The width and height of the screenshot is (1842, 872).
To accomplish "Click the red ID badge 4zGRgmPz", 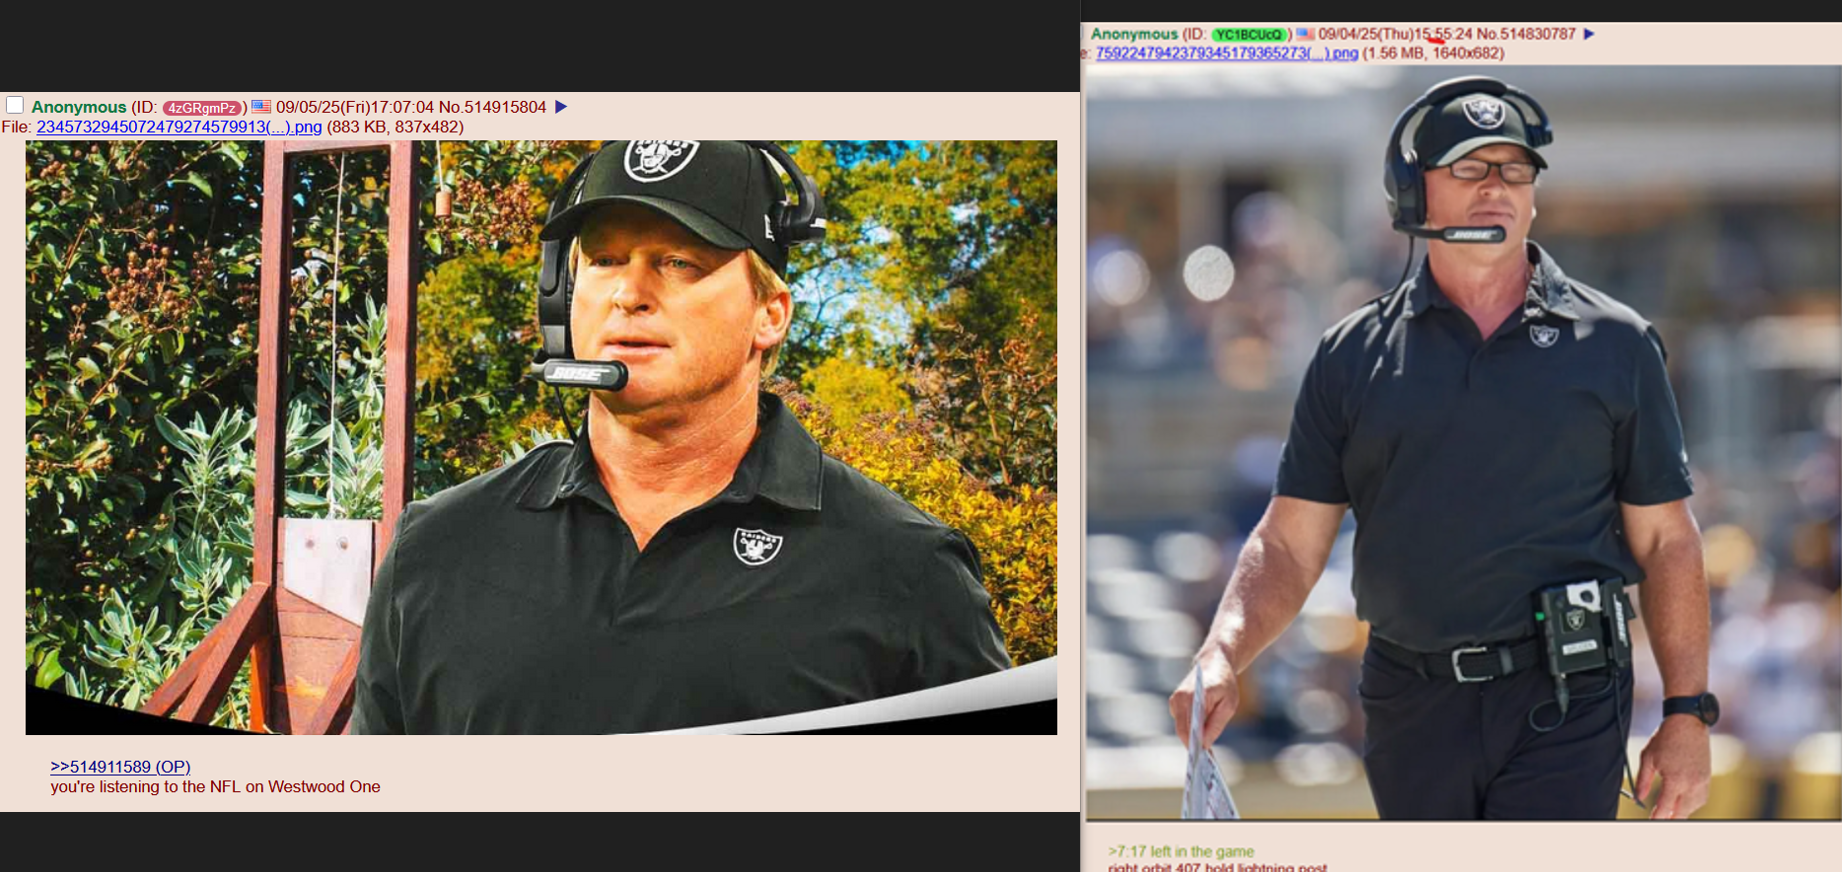I will pos(203,108).
